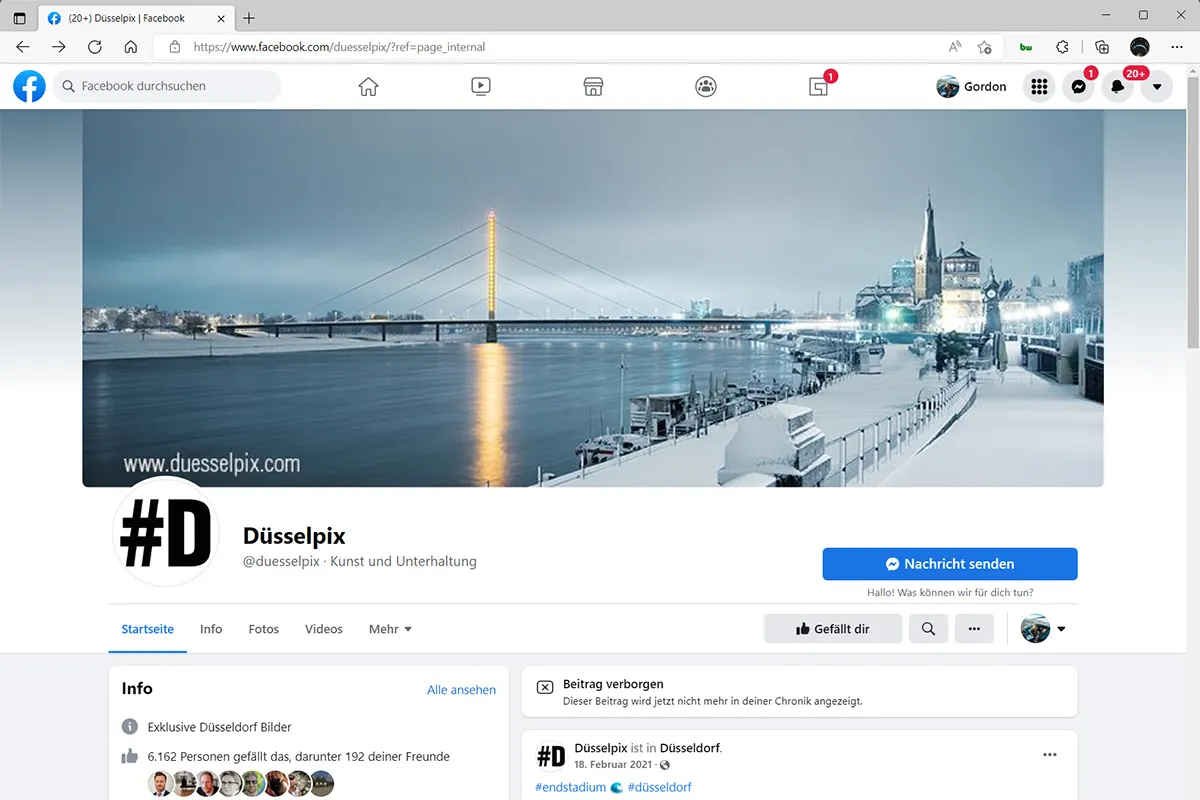Open the Watch video icon

pyautogui.click(x=481, y=87)
